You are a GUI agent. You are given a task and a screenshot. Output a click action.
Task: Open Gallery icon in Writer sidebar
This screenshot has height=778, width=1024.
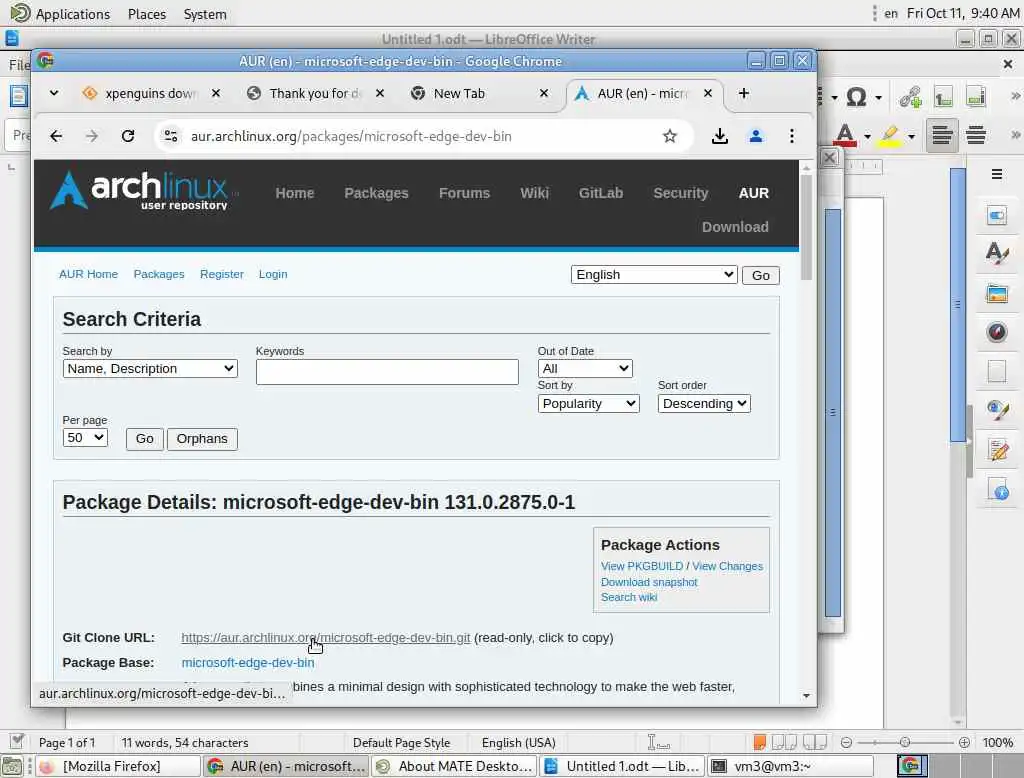pyautogui.click(x=997, y=293)
